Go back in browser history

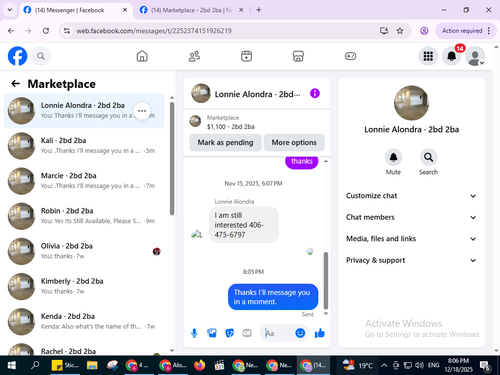click(11, 31)
